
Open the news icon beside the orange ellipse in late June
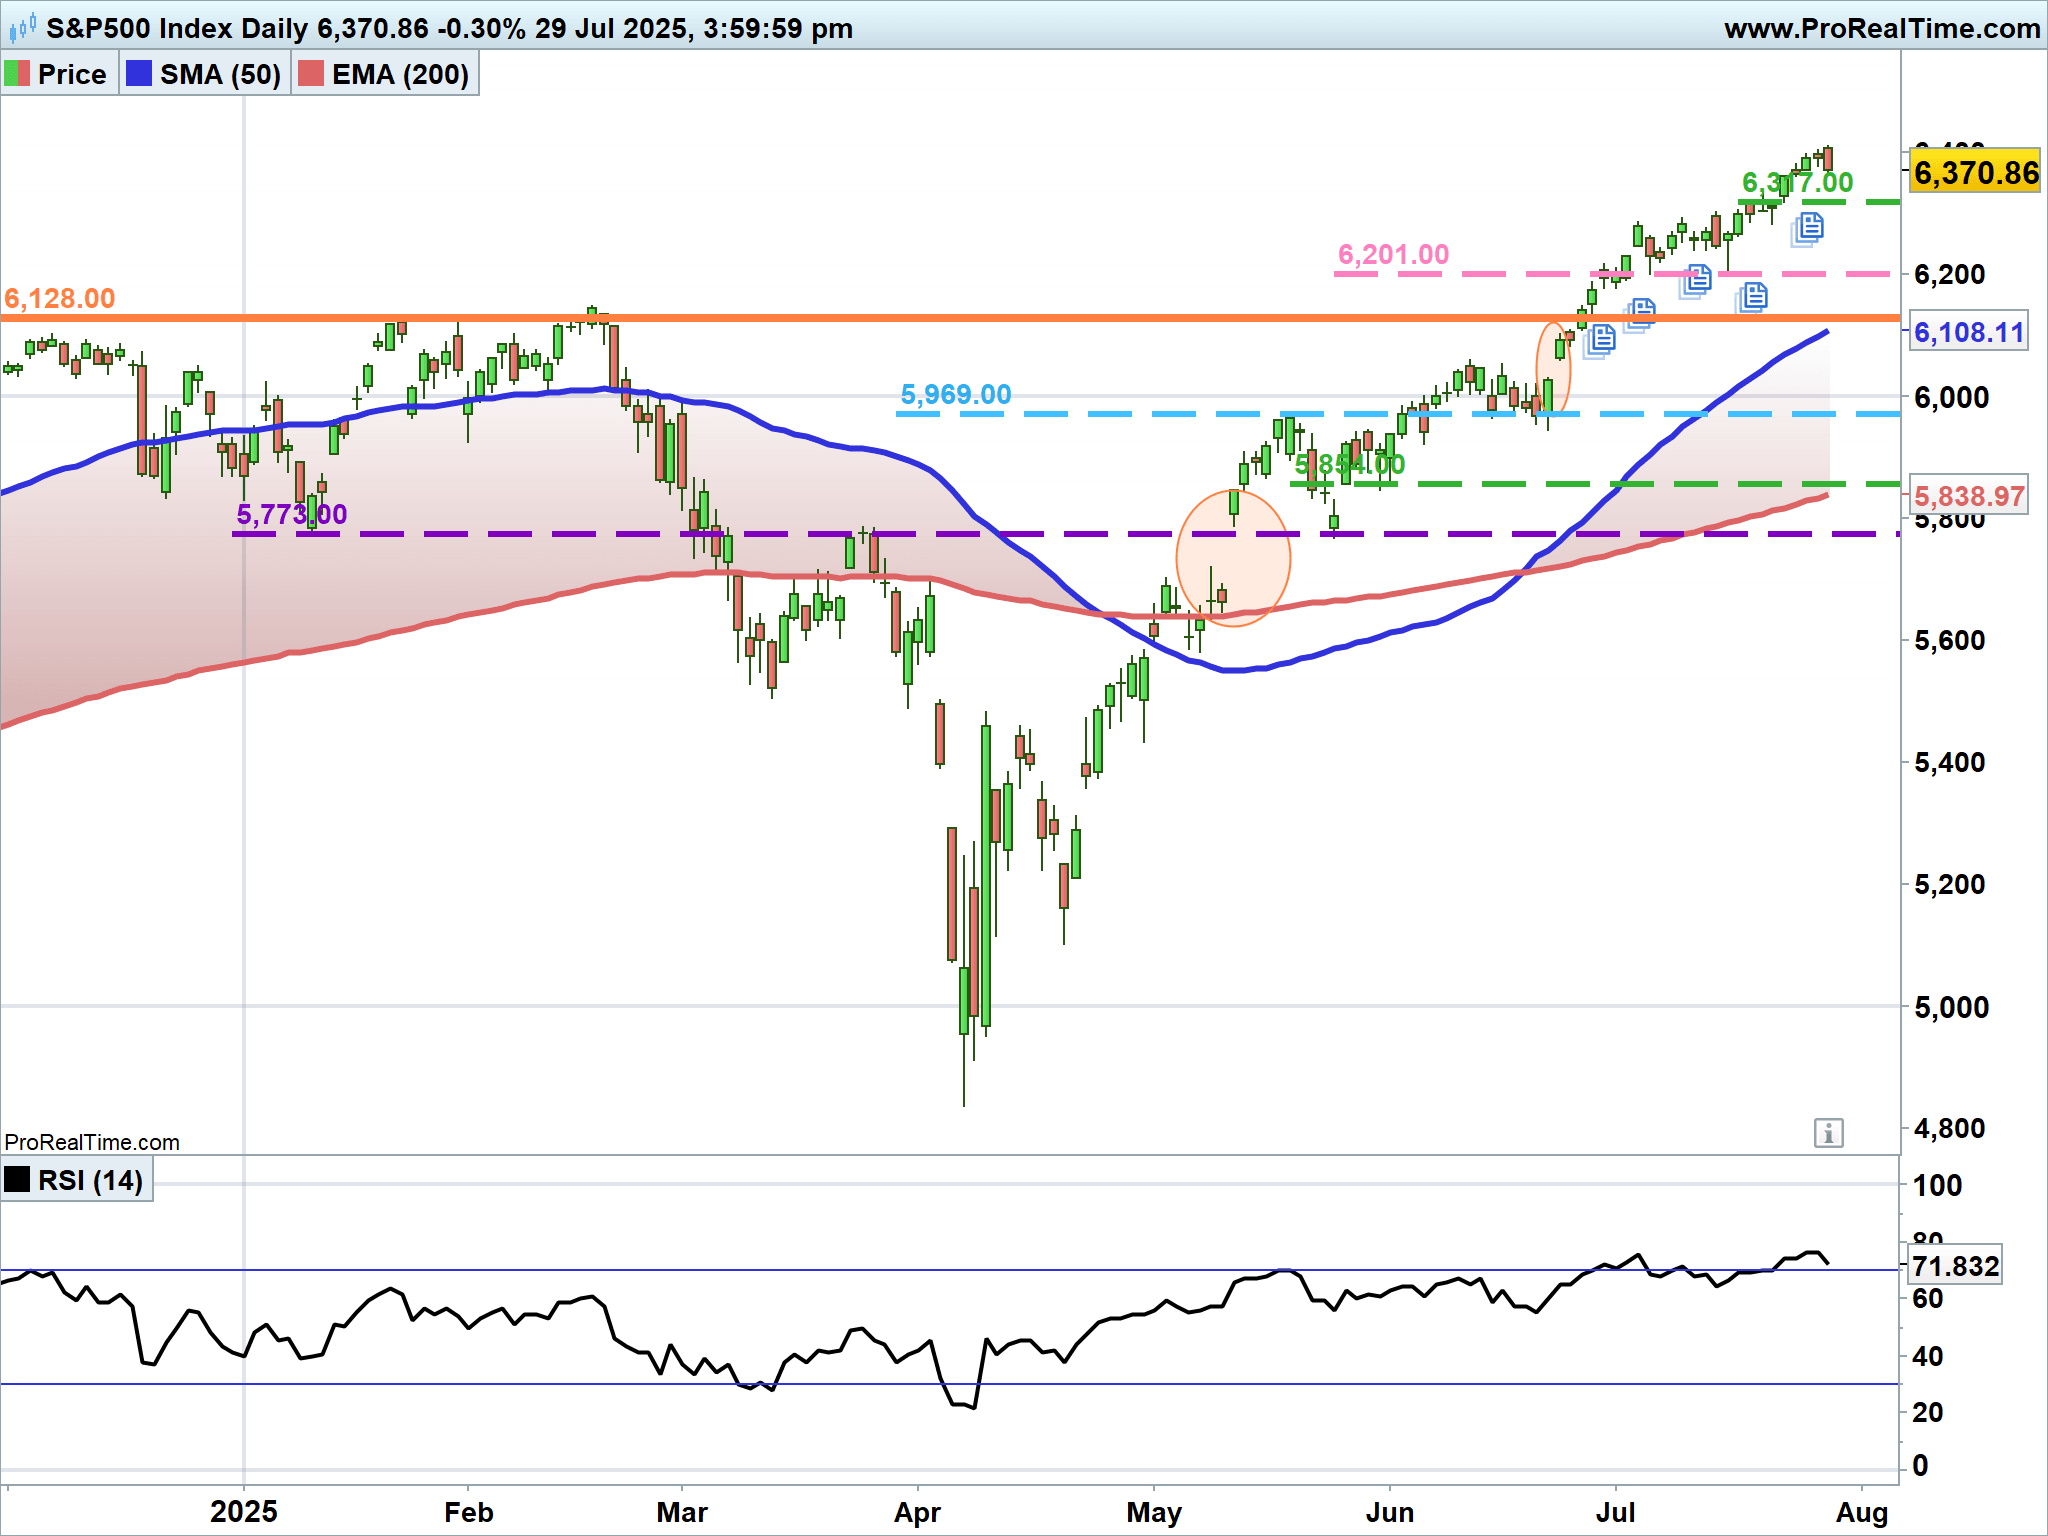coord(1600,339)
